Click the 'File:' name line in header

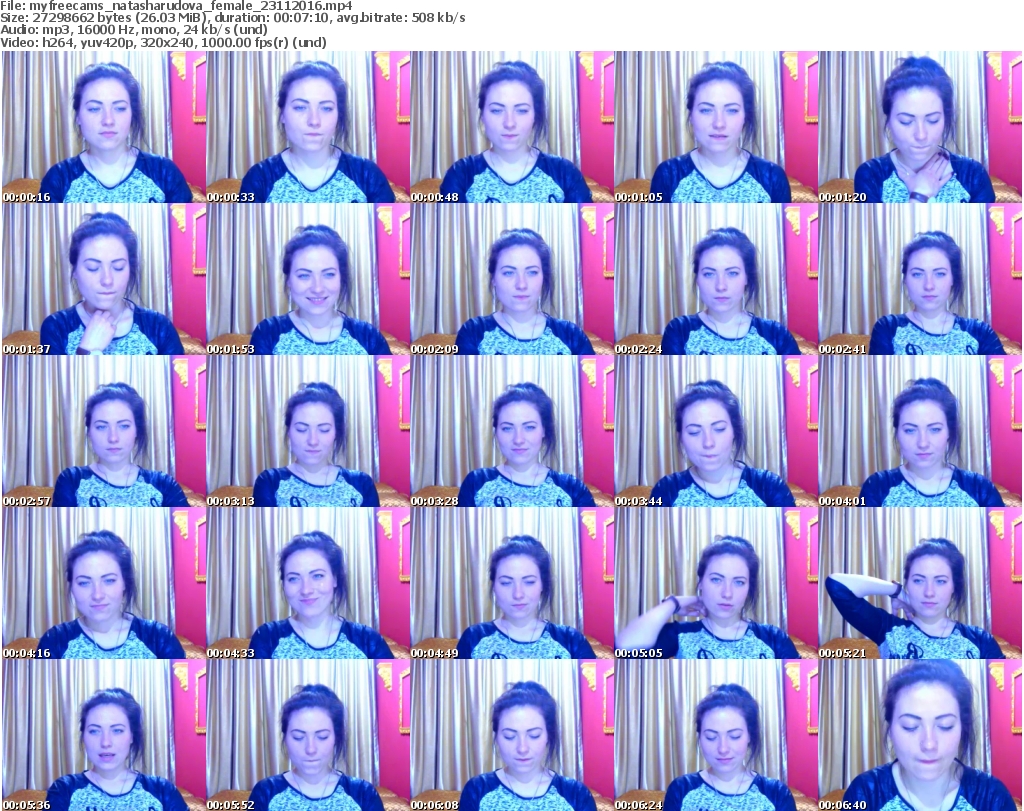(176, 6)
